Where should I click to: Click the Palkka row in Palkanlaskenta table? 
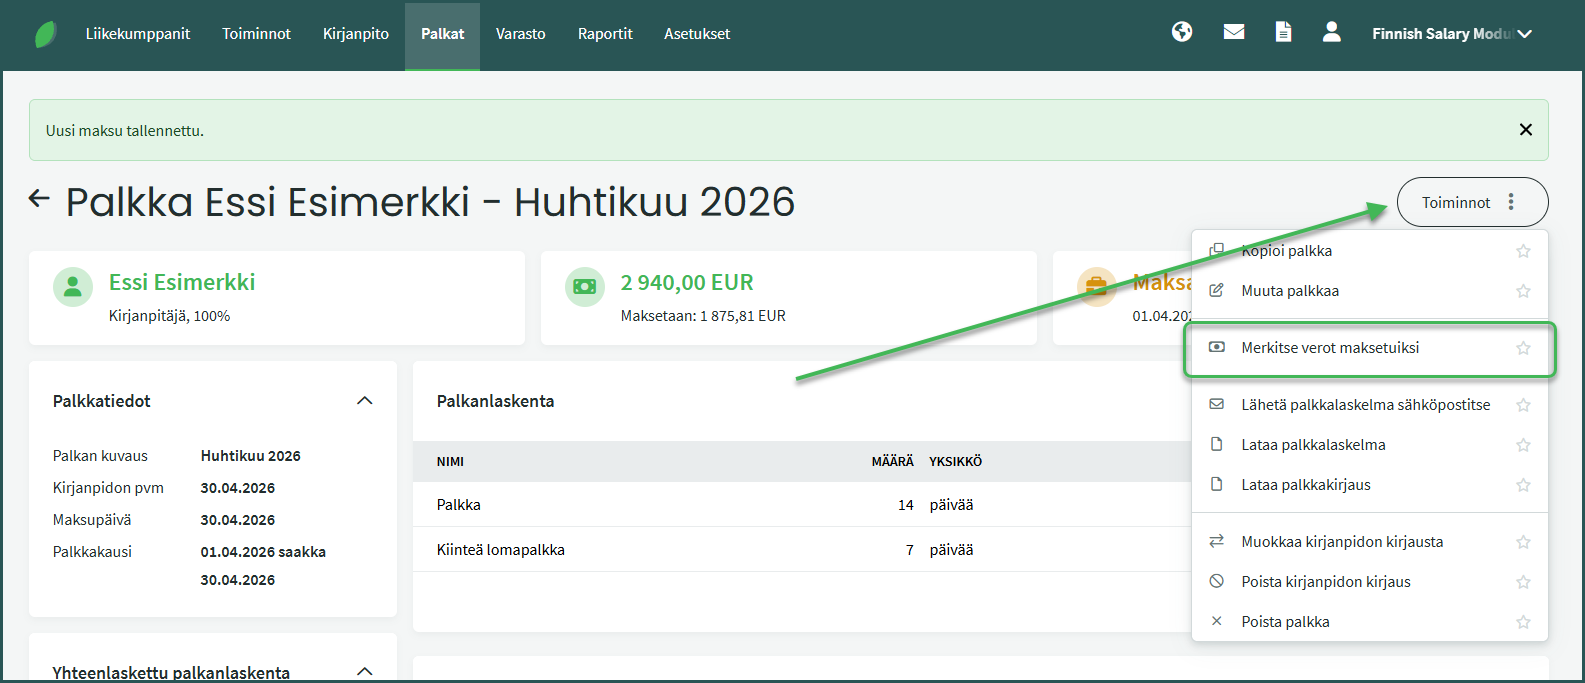pyautogui.click(x=459, y=505)
